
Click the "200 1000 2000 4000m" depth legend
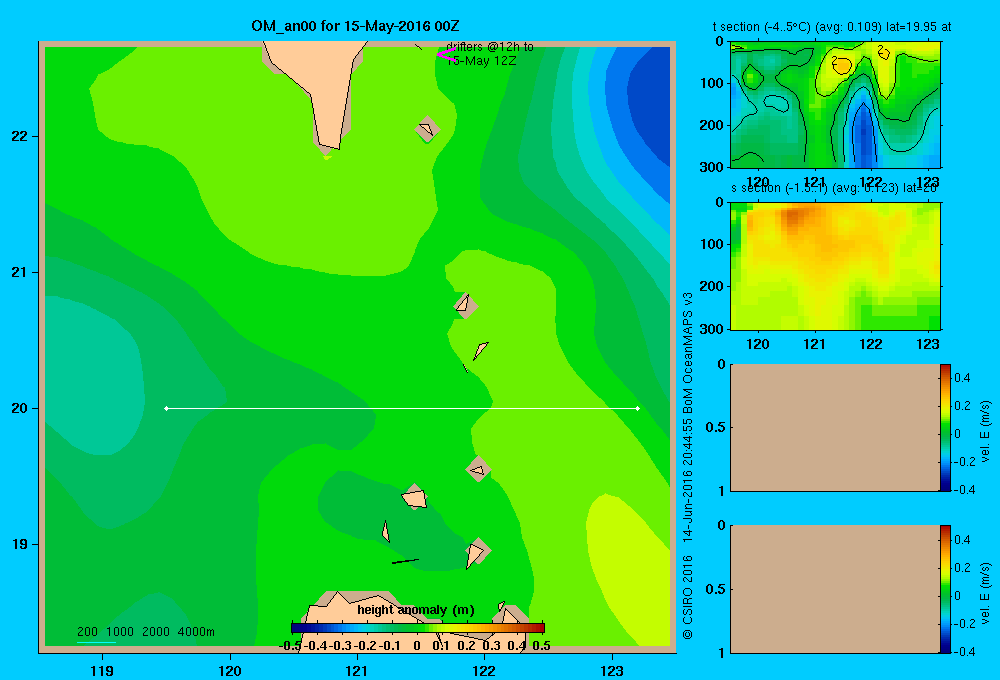[x=145, y=632]
